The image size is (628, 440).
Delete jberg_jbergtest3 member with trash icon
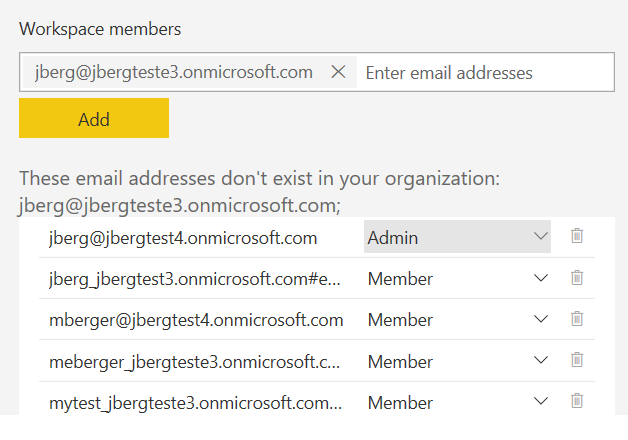pyautogui.click(x=577, y=277)
